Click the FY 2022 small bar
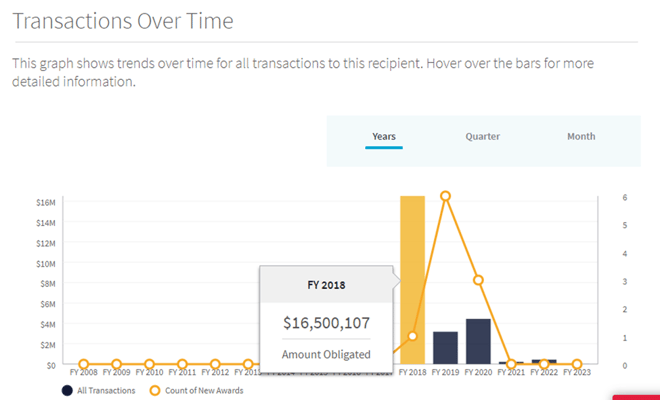Screen dimensions: 660x400 coord(544,362)
